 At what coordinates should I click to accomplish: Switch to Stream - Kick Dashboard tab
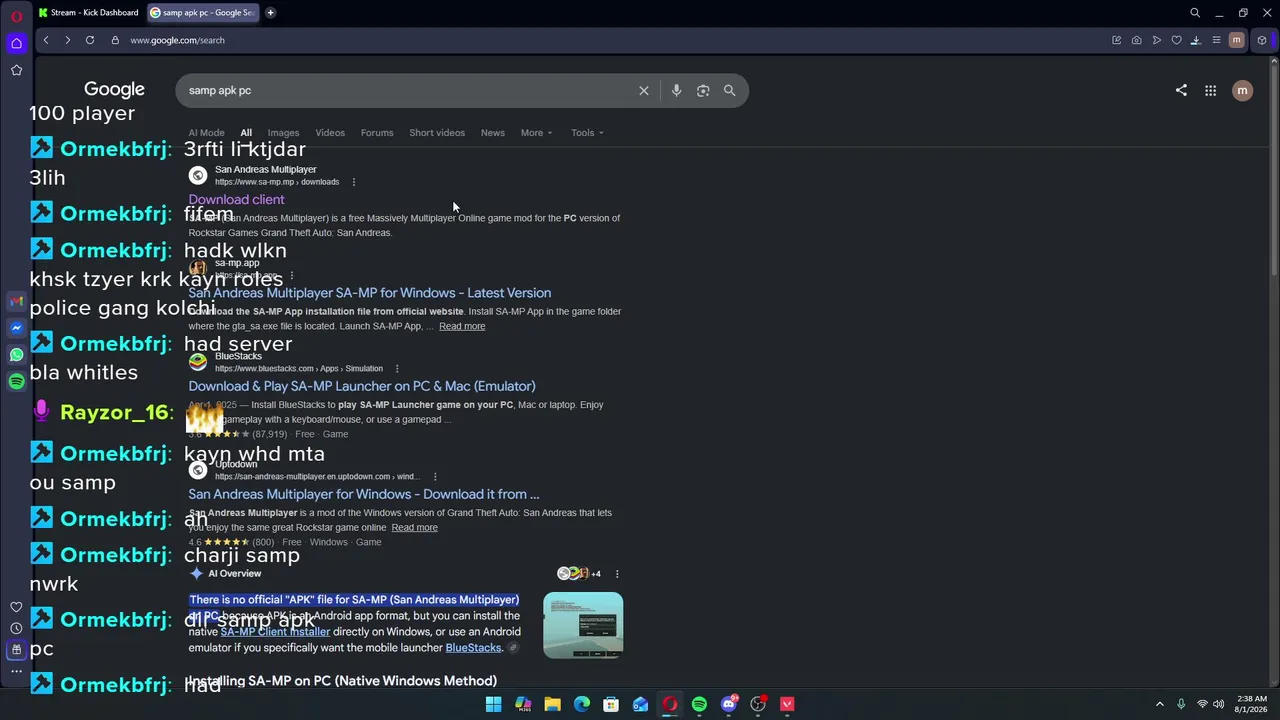tap(89, 13)
